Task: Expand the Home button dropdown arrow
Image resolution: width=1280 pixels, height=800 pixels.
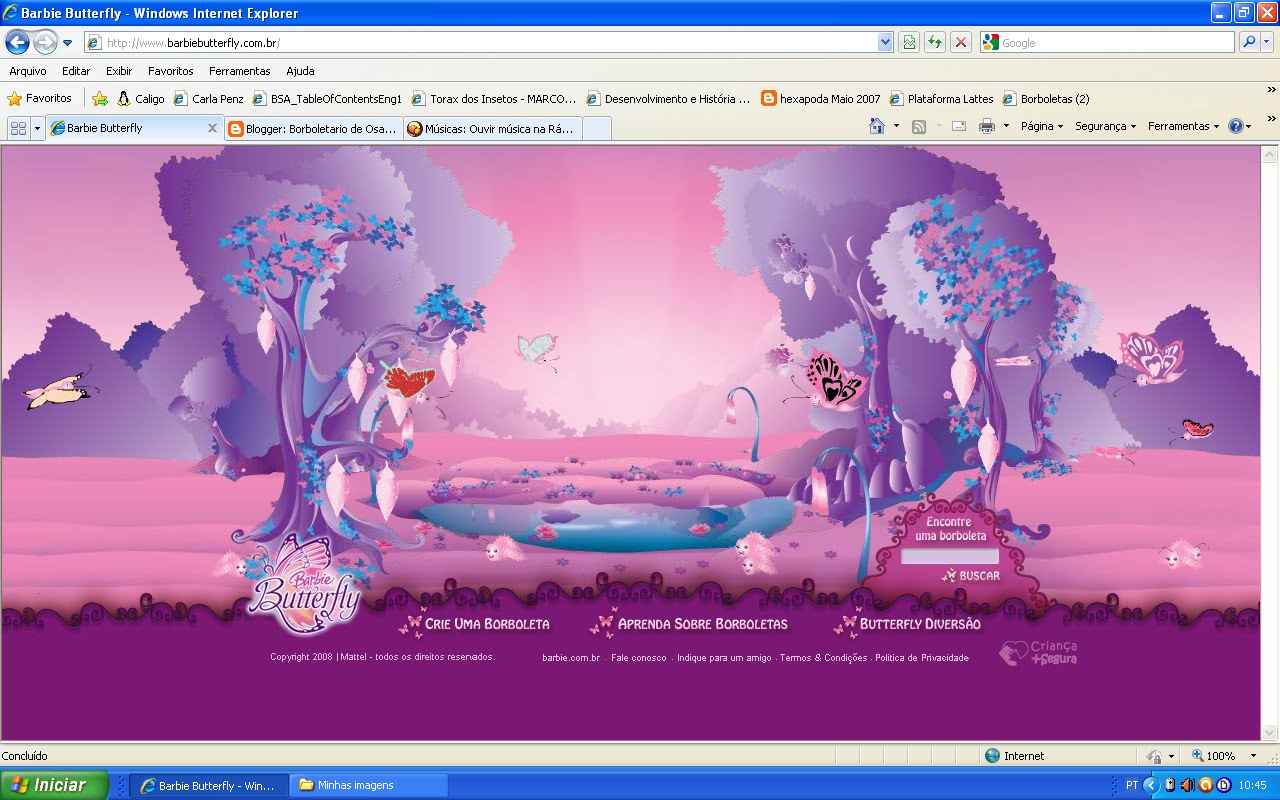Action: click(x=896, y=126)
